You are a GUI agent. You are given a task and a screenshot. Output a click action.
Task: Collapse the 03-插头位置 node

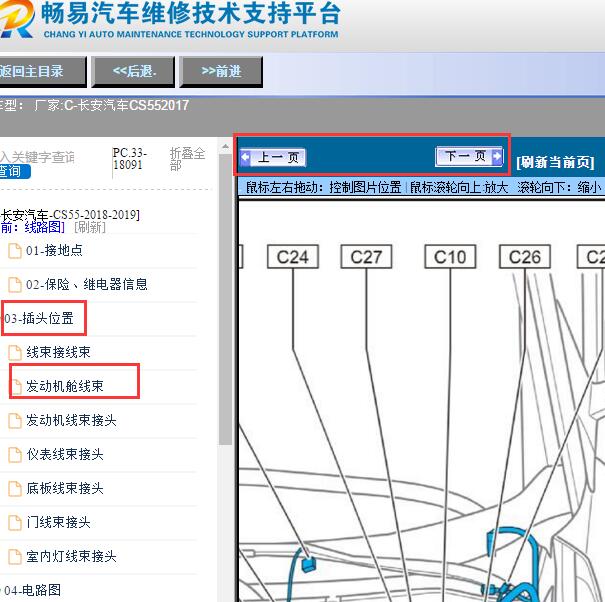click(x=39, y=319)
